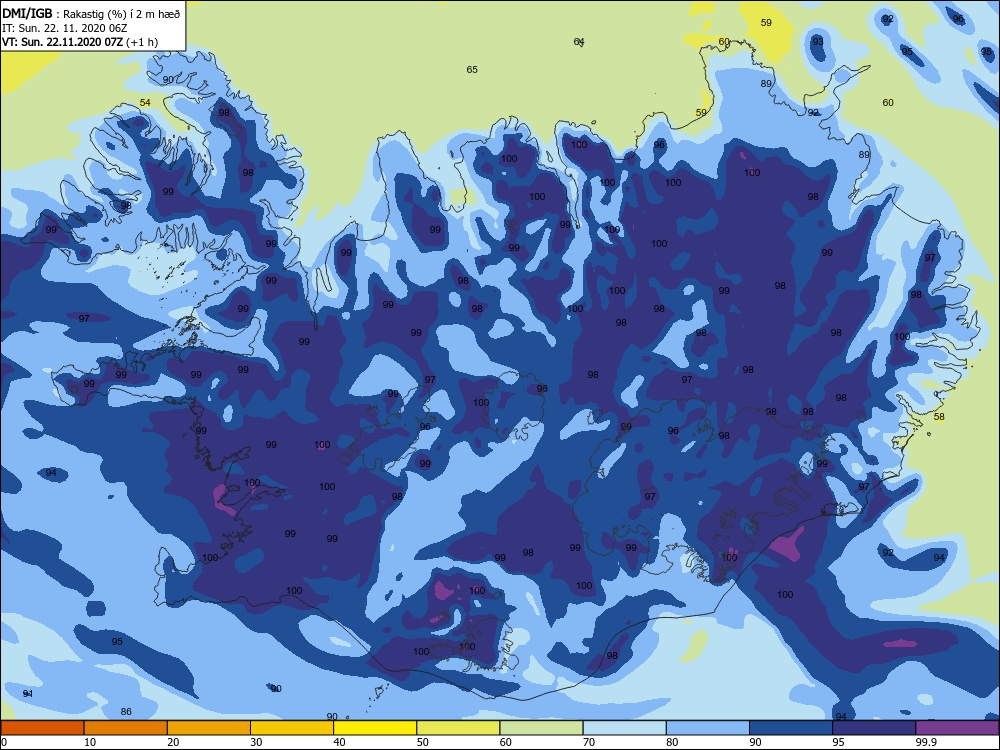Click the 30–40 golden legend swatch
This screenshot has width=1000, height=750.
[292, 728]
